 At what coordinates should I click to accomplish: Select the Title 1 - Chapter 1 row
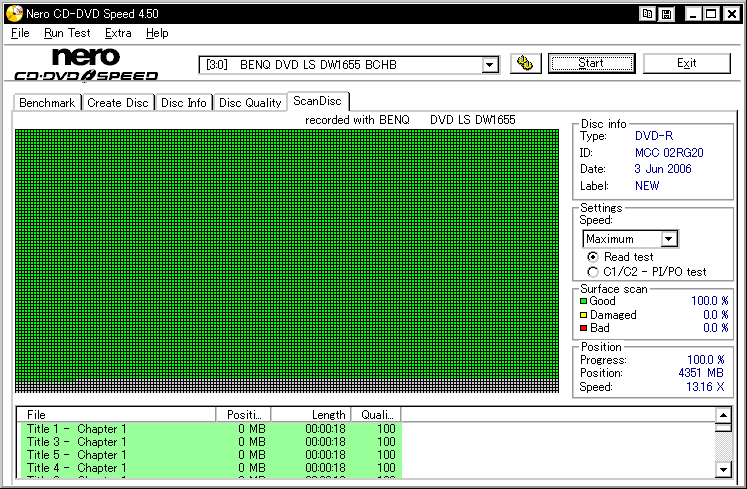click(210, 429)
